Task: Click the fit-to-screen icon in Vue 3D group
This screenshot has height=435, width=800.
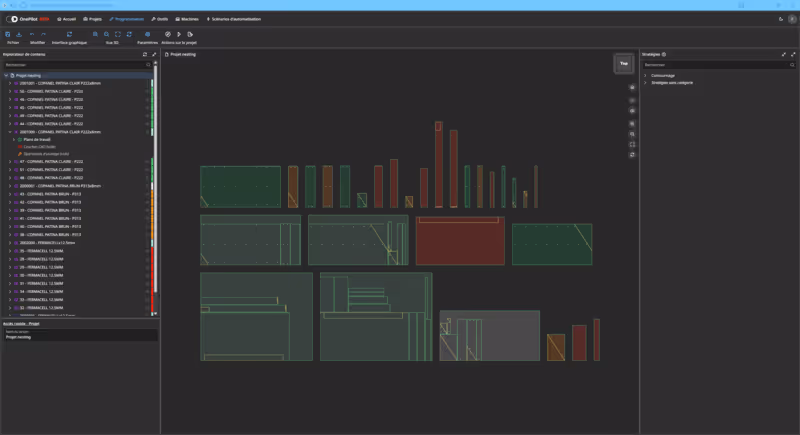Action: pos(118,34)
